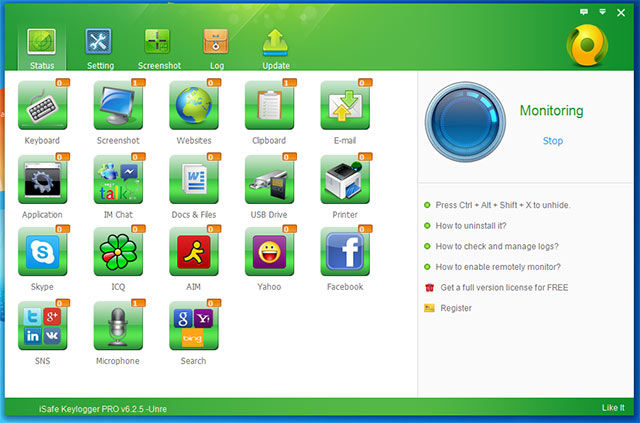Viewport: 640px width, 423px height.
Task: Open the Search engines icon
Action: coord(194,326)
